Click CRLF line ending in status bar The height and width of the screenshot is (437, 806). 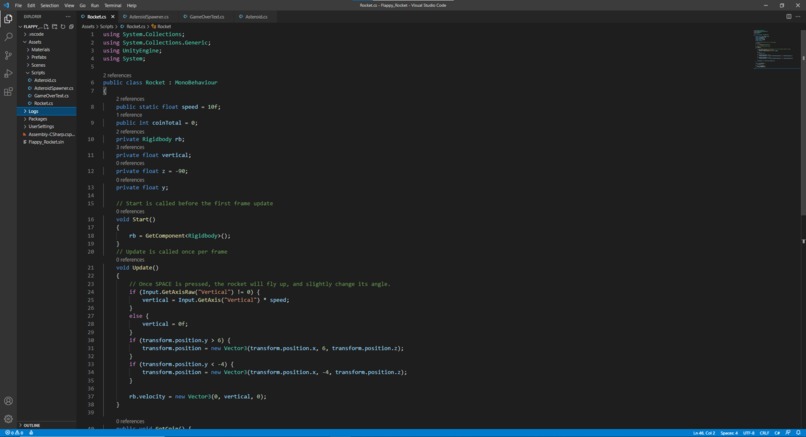(764, 433)
